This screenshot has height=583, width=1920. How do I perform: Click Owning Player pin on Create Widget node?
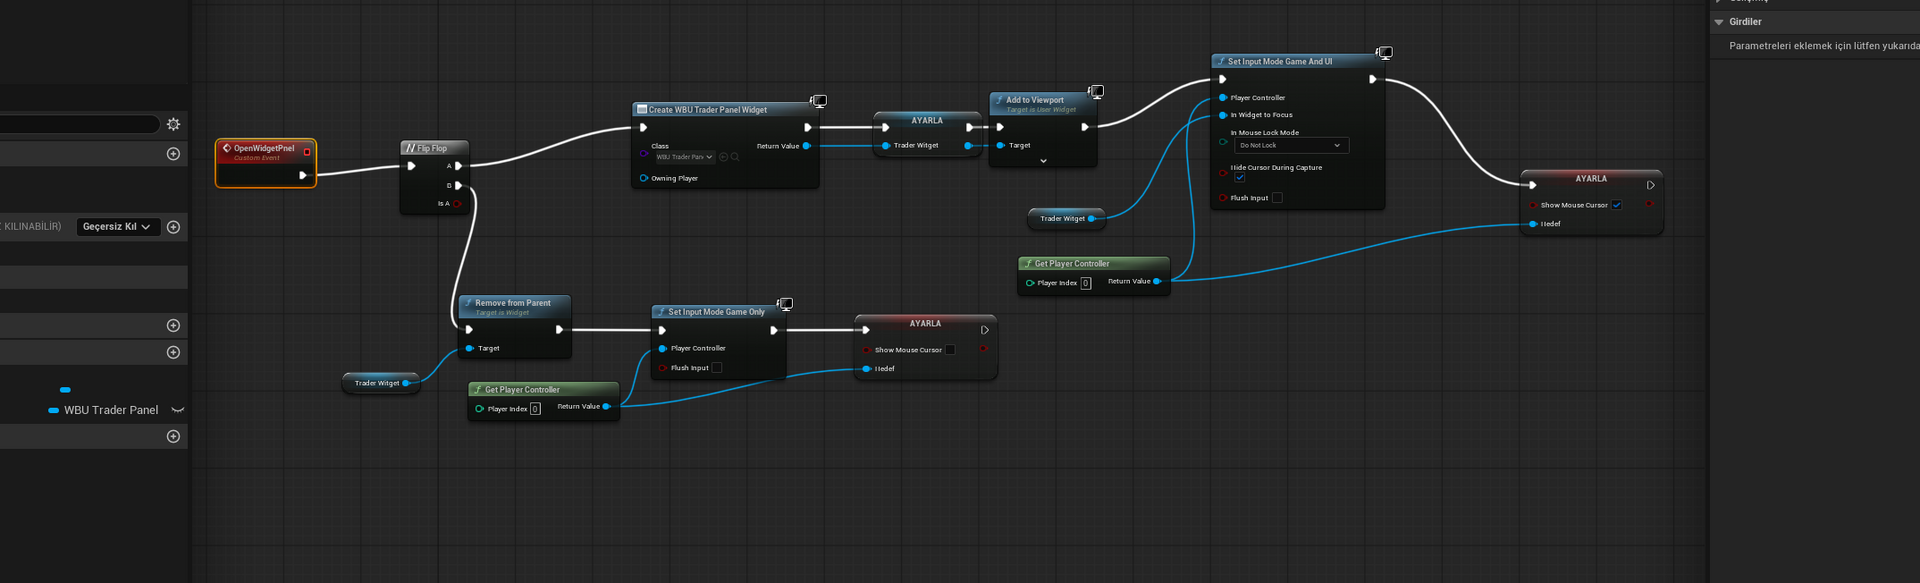(x=643, y=178)
